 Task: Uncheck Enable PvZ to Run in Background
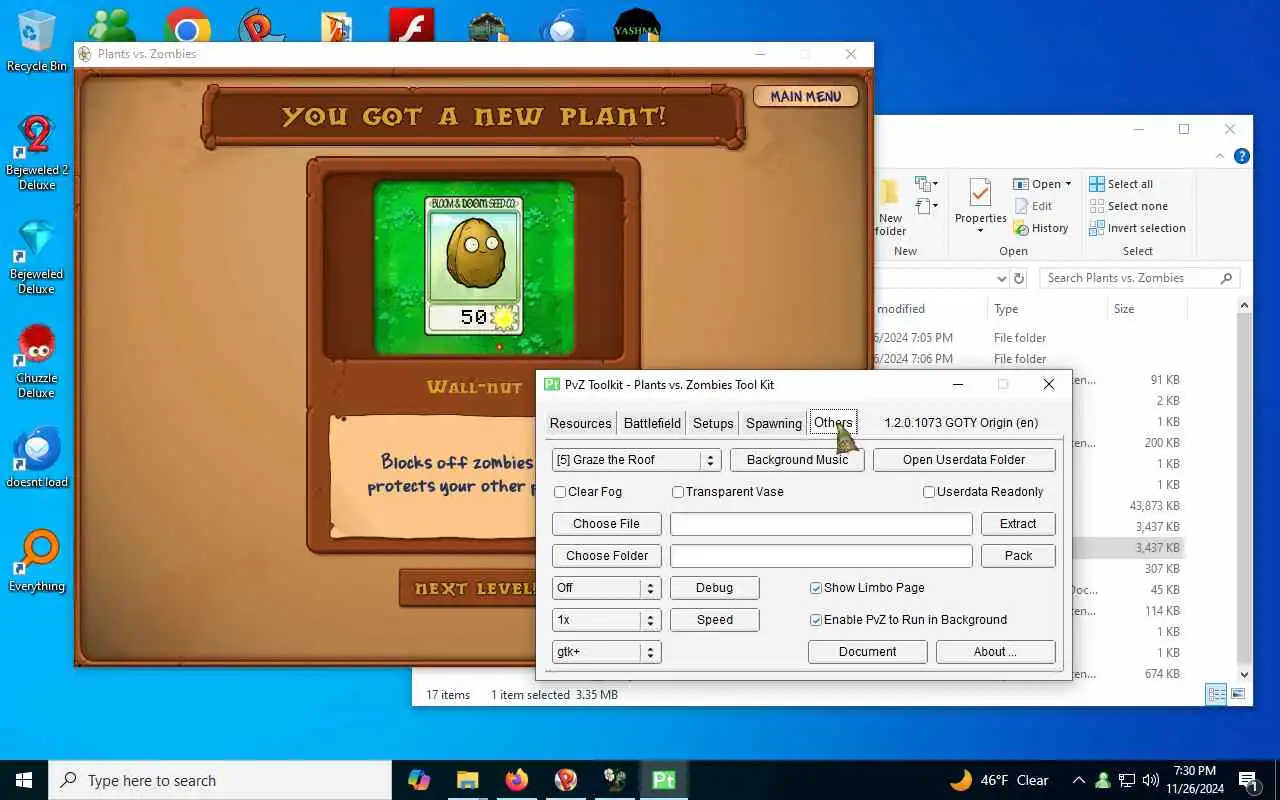pos(816,620)
